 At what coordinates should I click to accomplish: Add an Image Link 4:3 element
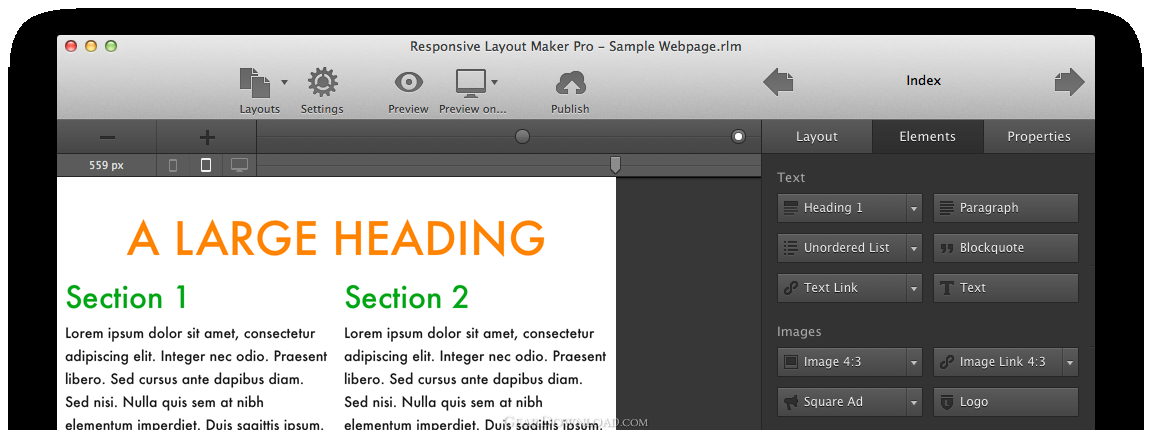pyautogui.click(x=998, y=362)
